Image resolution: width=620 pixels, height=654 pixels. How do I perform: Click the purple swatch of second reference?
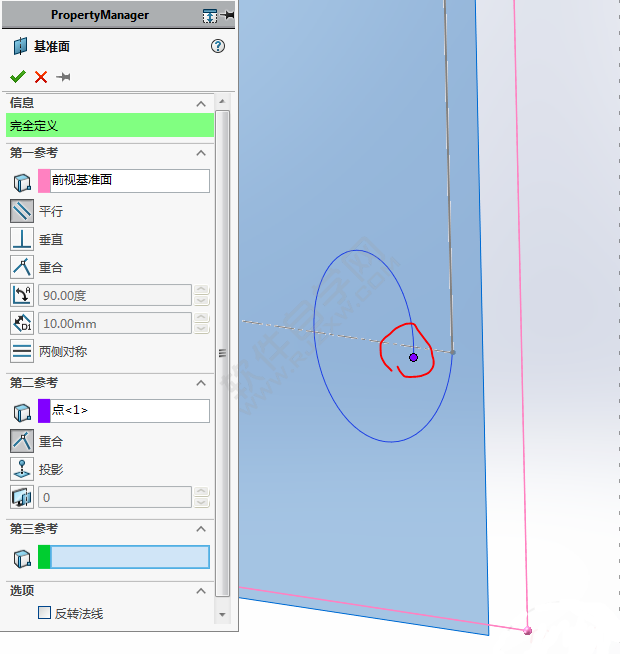[x=44, y=411]
